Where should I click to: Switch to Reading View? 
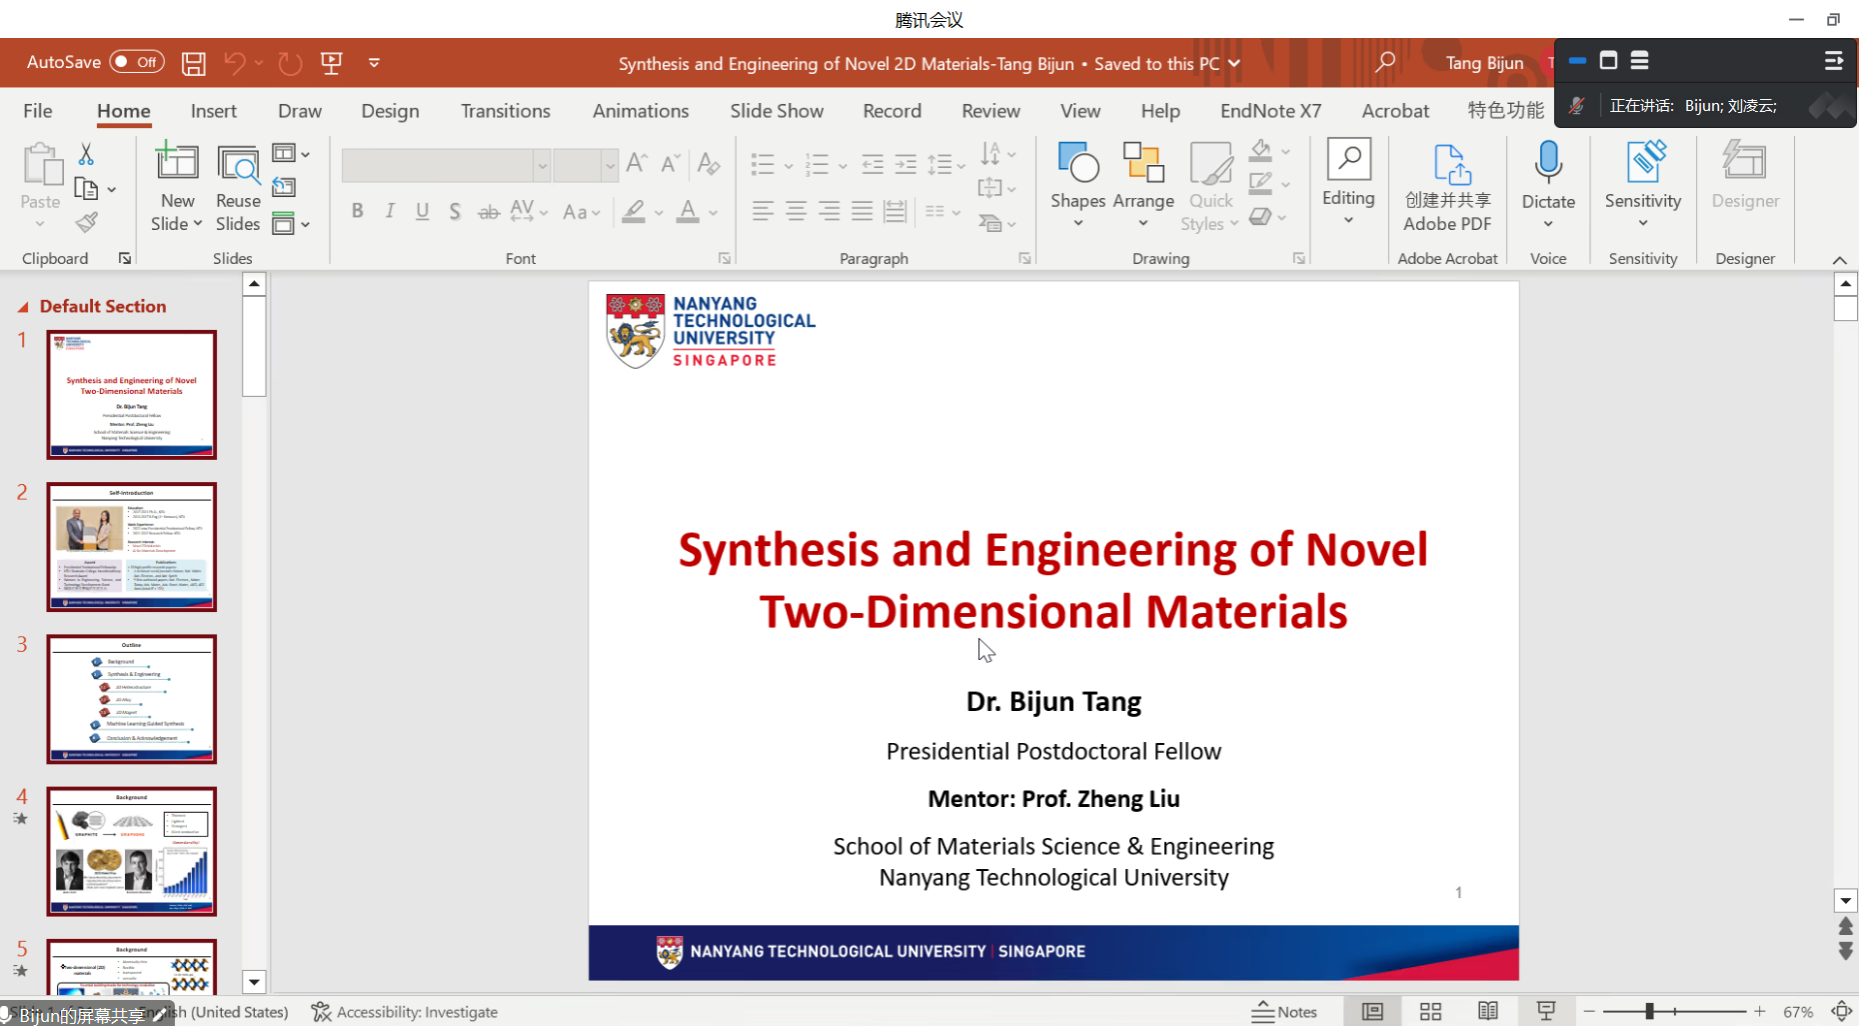point(1488,1013)
